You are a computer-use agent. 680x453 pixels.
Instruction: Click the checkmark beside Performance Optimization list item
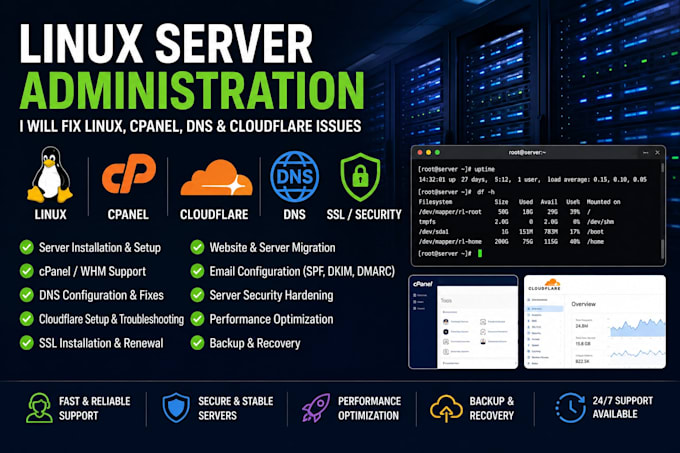tap(197, 319)
